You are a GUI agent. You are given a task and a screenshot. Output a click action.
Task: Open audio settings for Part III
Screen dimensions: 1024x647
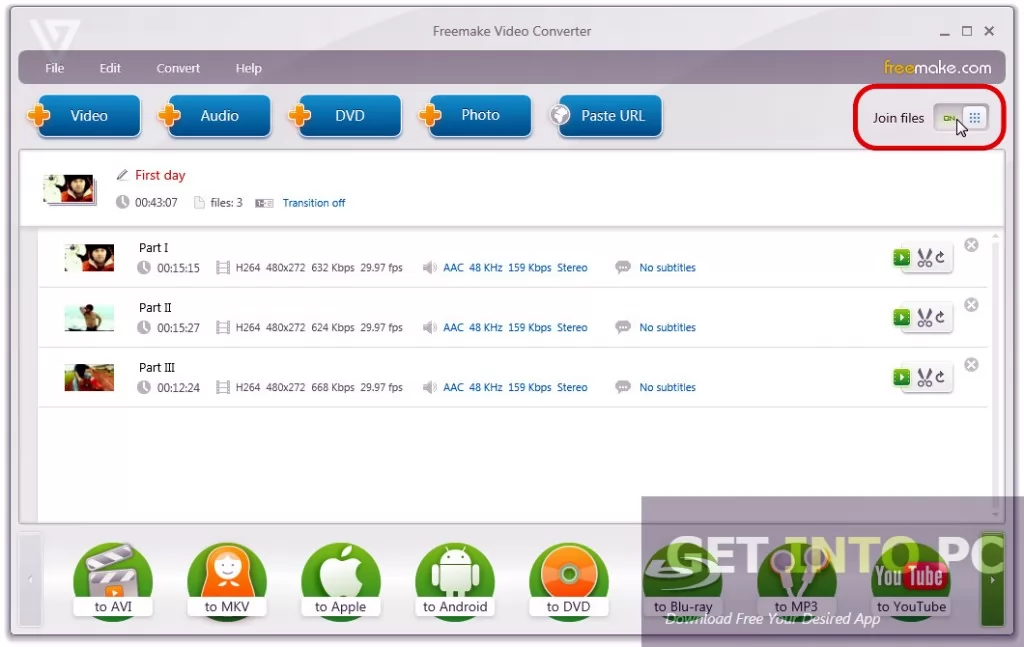pyautogui.click(x=515, y=387)
